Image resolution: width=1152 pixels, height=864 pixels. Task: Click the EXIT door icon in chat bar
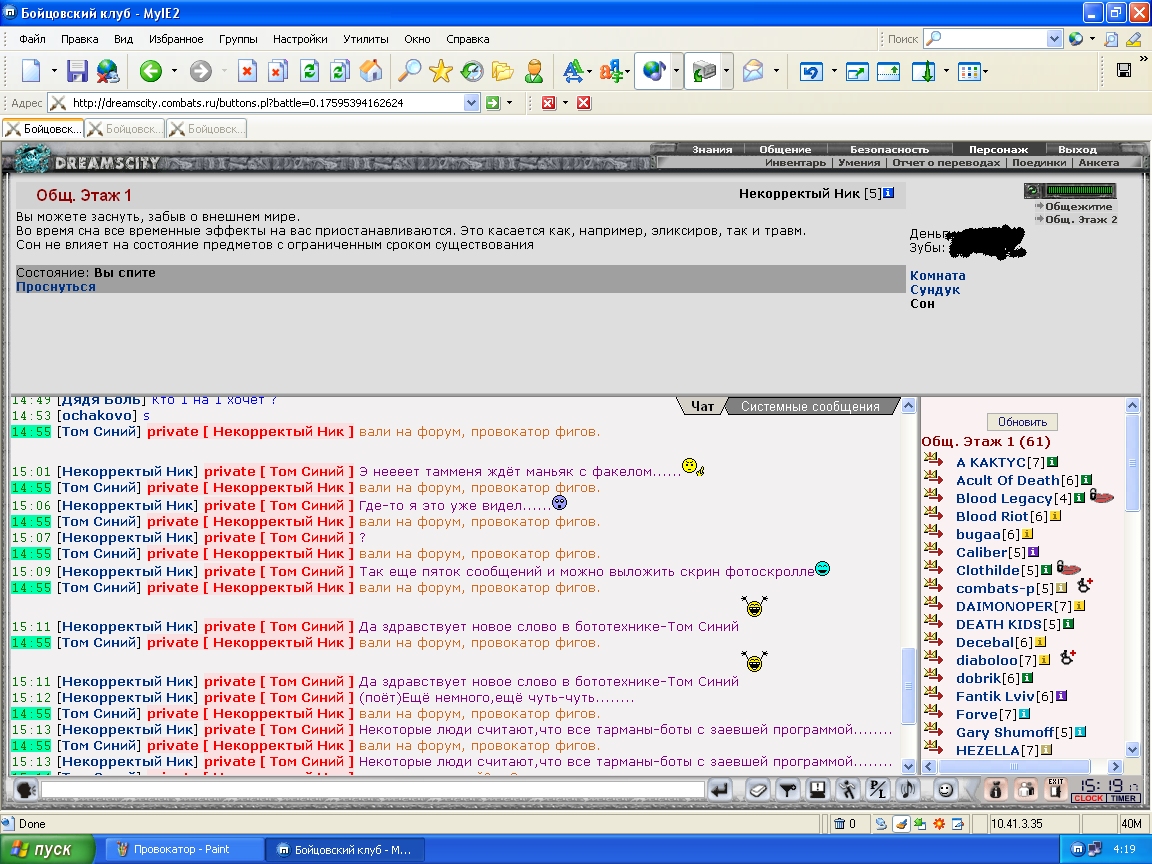(x=1055, y=789)
